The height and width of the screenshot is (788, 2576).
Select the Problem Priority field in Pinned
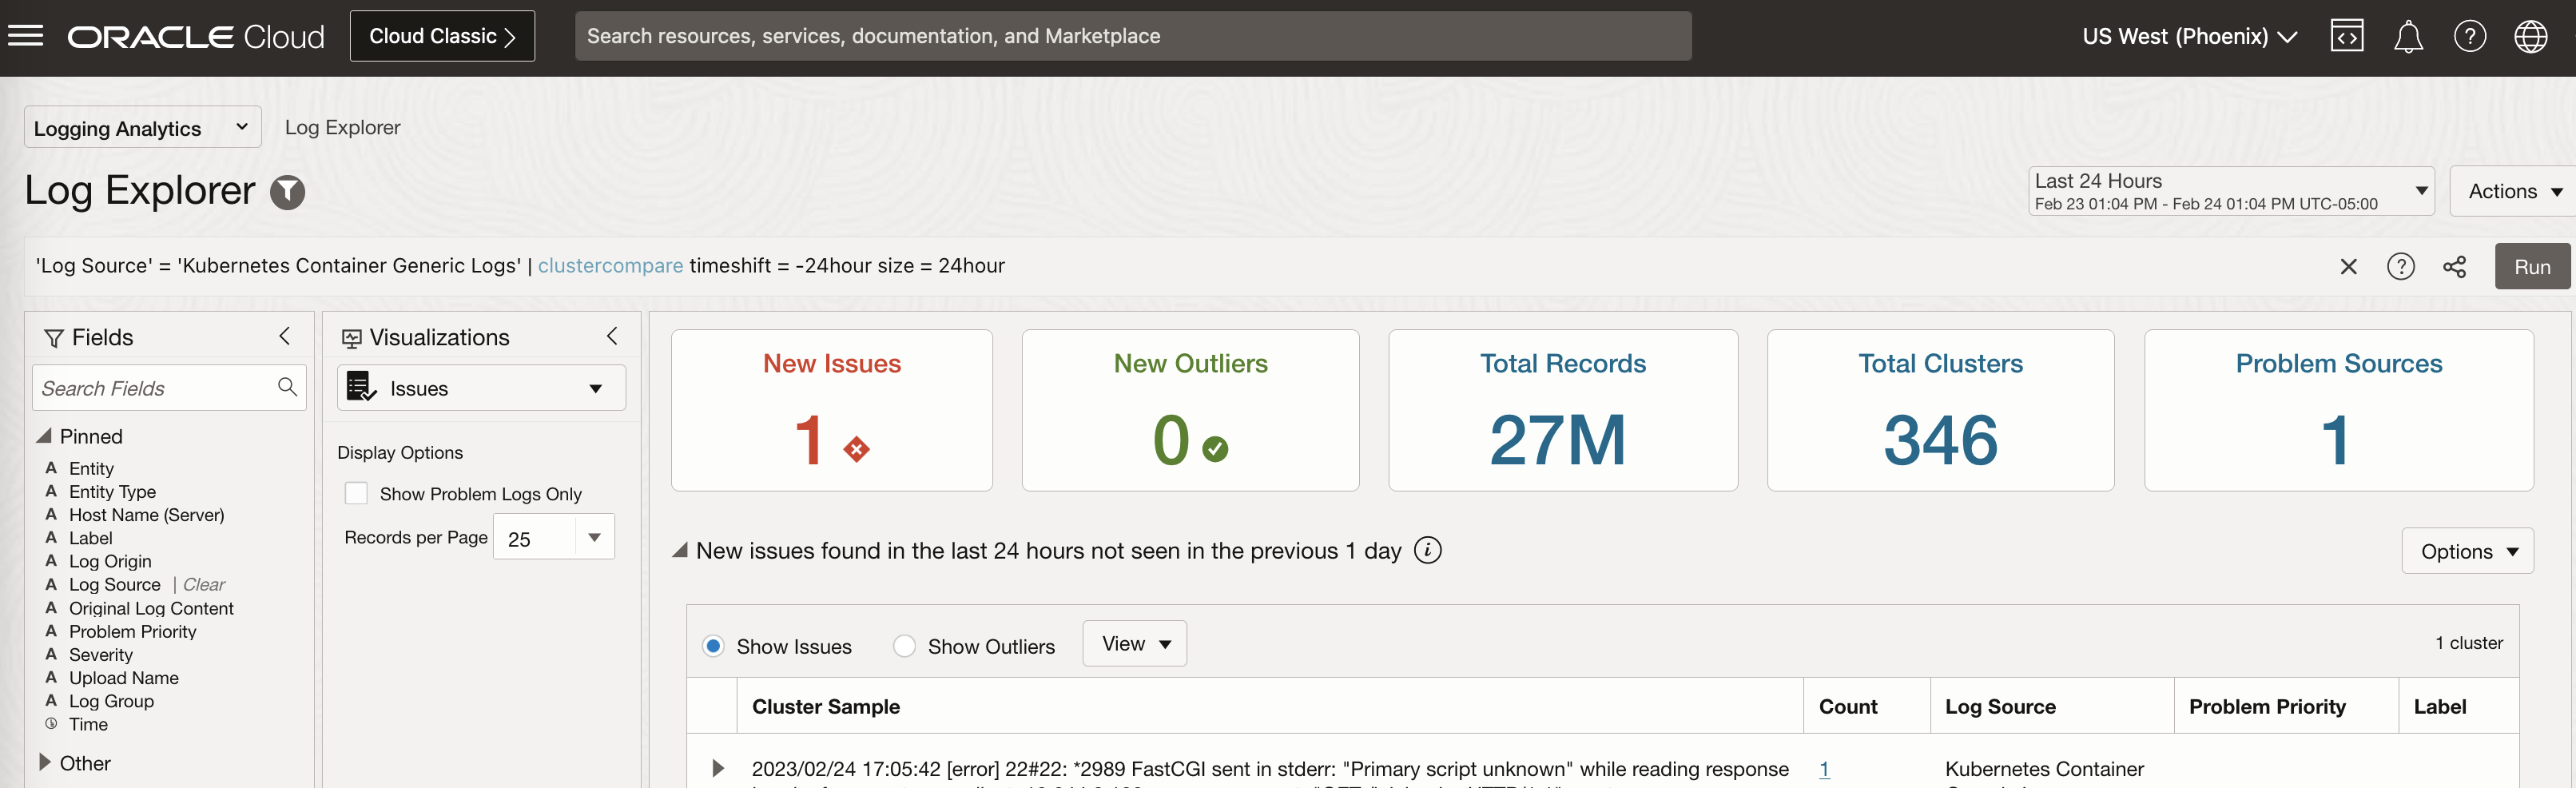click(x=132, y=631)
